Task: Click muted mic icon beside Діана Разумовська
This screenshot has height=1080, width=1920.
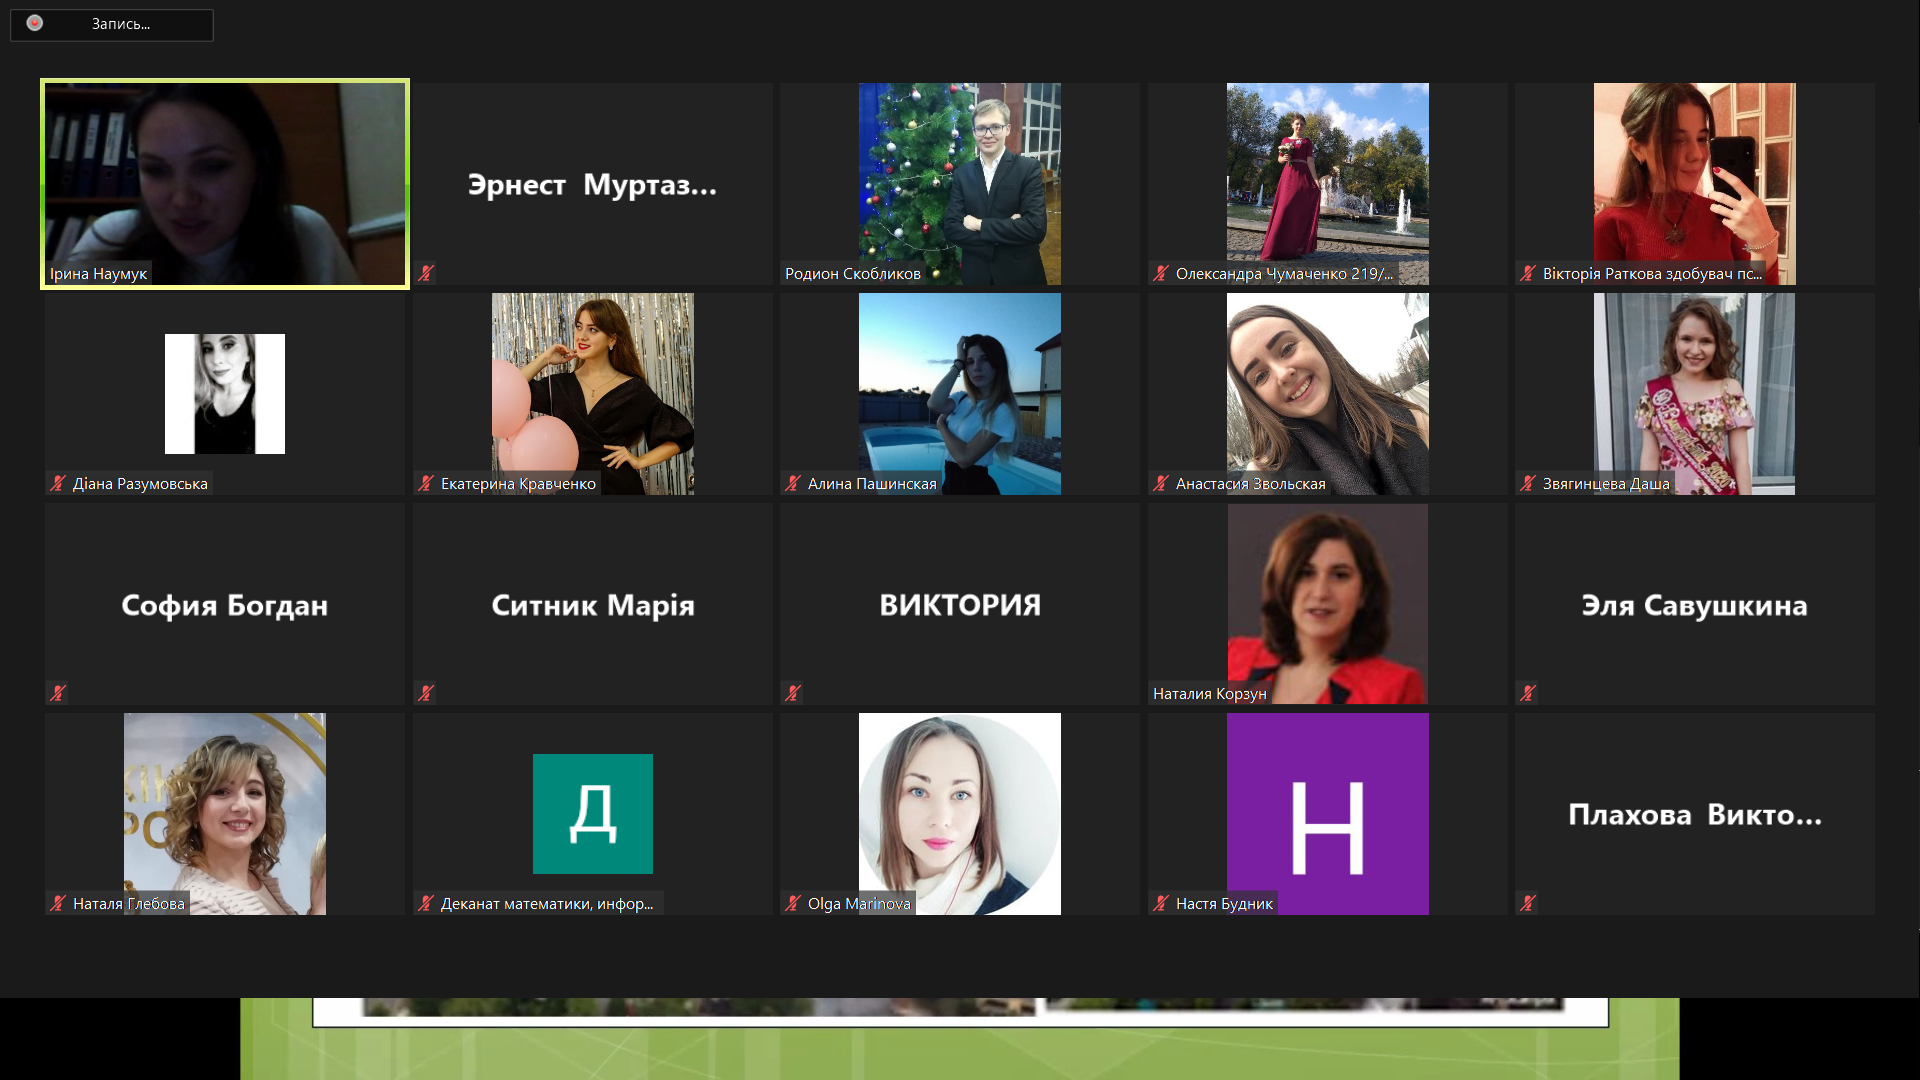Action: point(58,484)
